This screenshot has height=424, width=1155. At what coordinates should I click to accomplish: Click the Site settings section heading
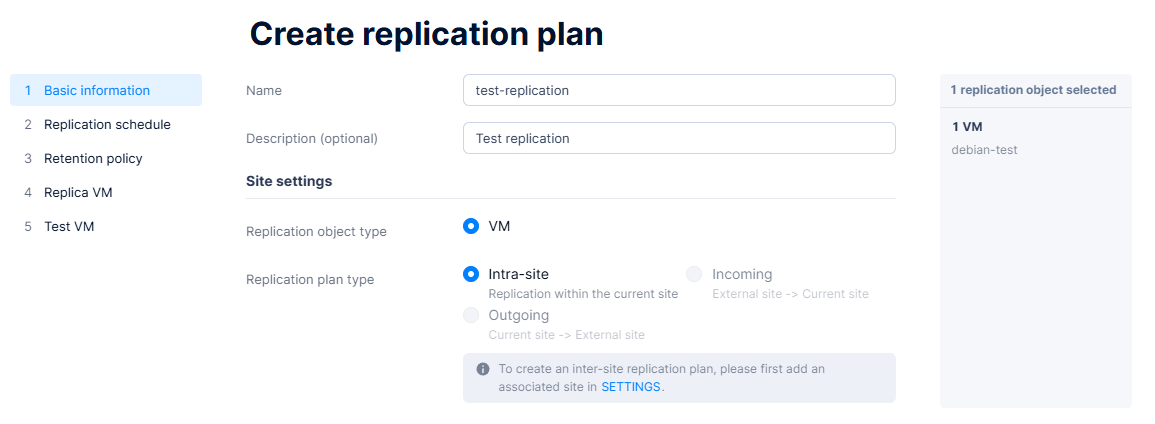tap(289, 181)
